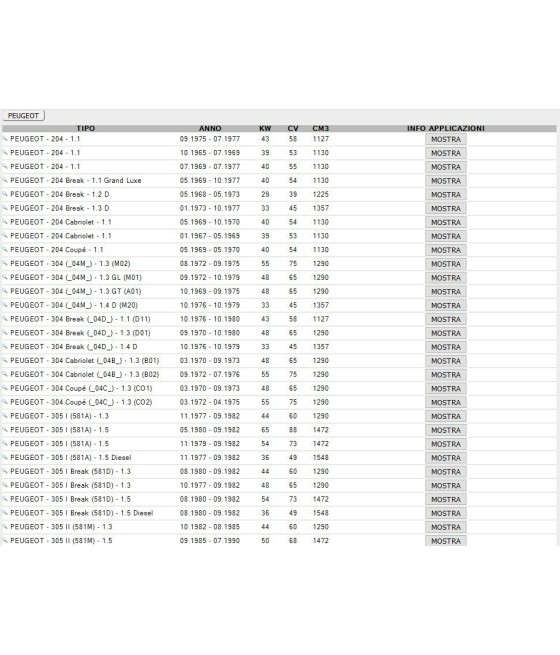
Task: Select PEUGEOT 304 Break 1.1 (D11) row
Action: 279,319
